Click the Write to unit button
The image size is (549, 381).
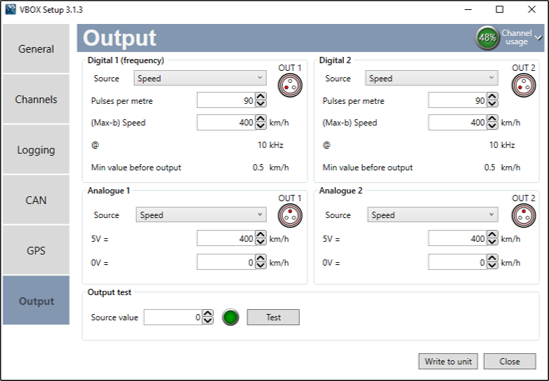(448, 361)
